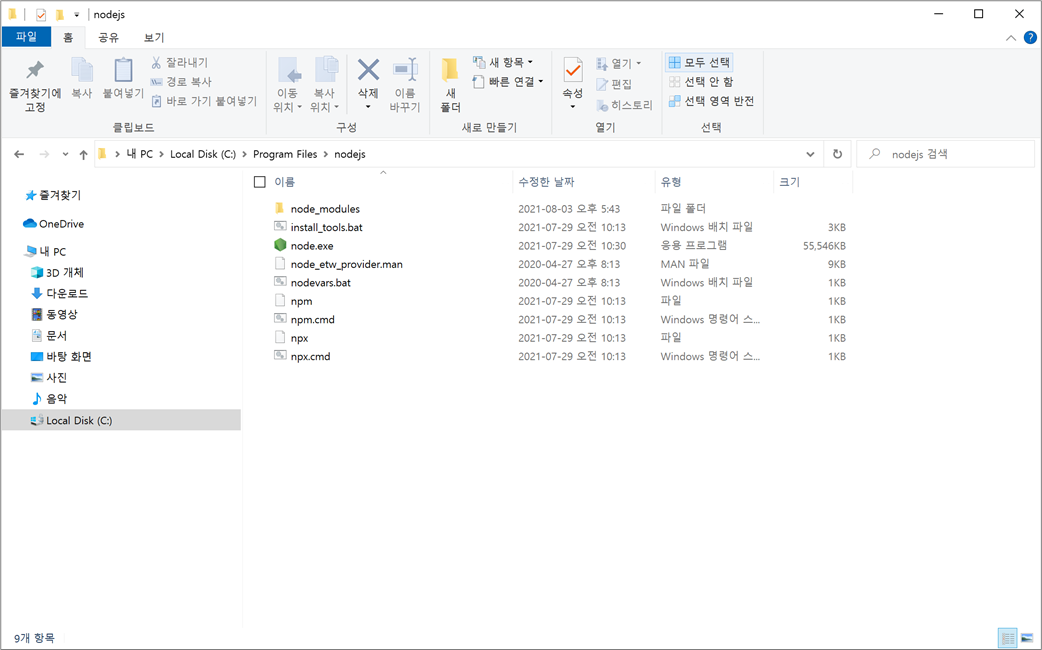The width and height of the screenshot is (1042, 650).
Task: Select install_tools.bat file
Action: click(319, 227)
